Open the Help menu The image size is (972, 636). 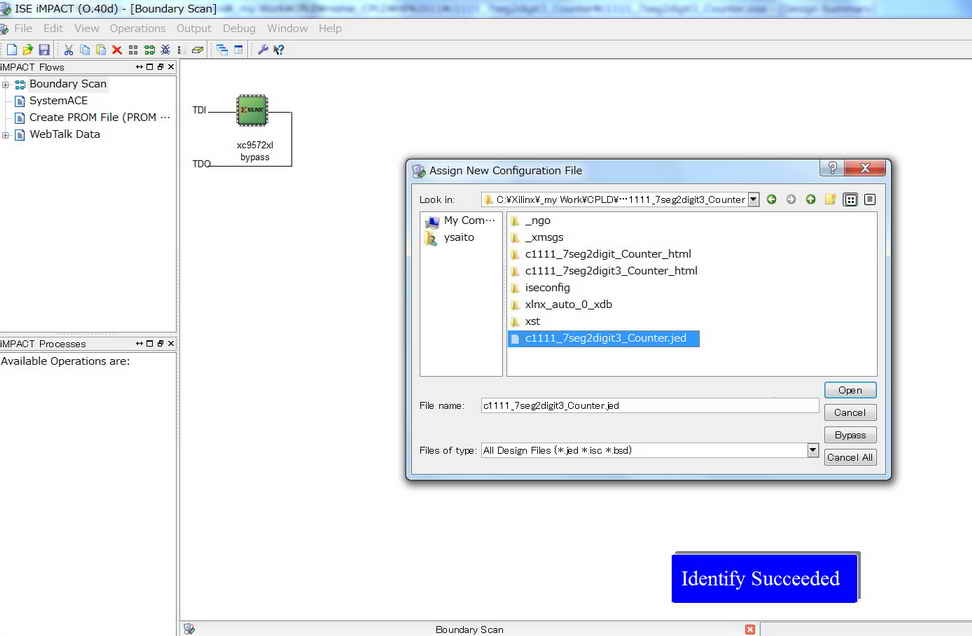pyautogui.click(x=330, y=29)
